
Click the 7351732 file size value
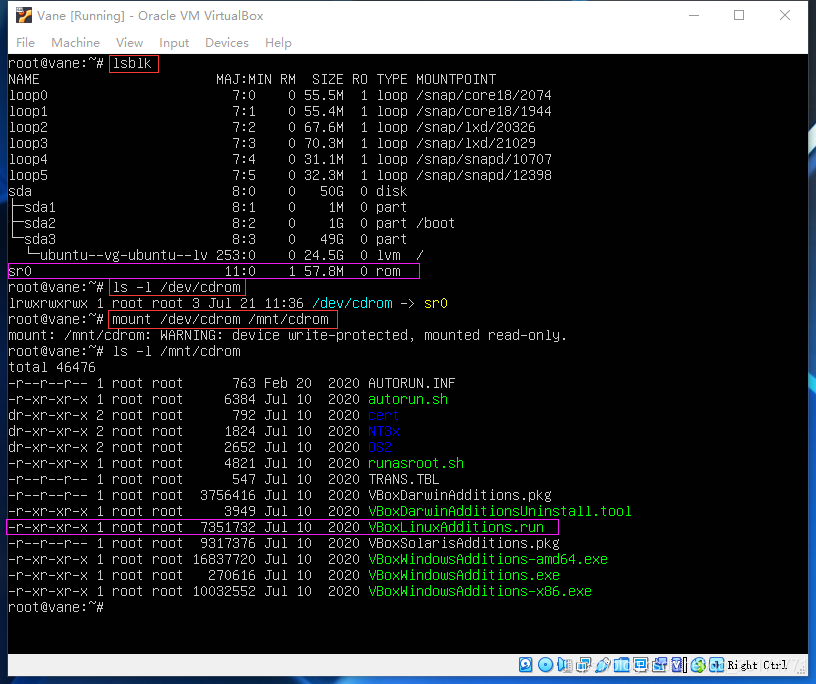point(228,527)
